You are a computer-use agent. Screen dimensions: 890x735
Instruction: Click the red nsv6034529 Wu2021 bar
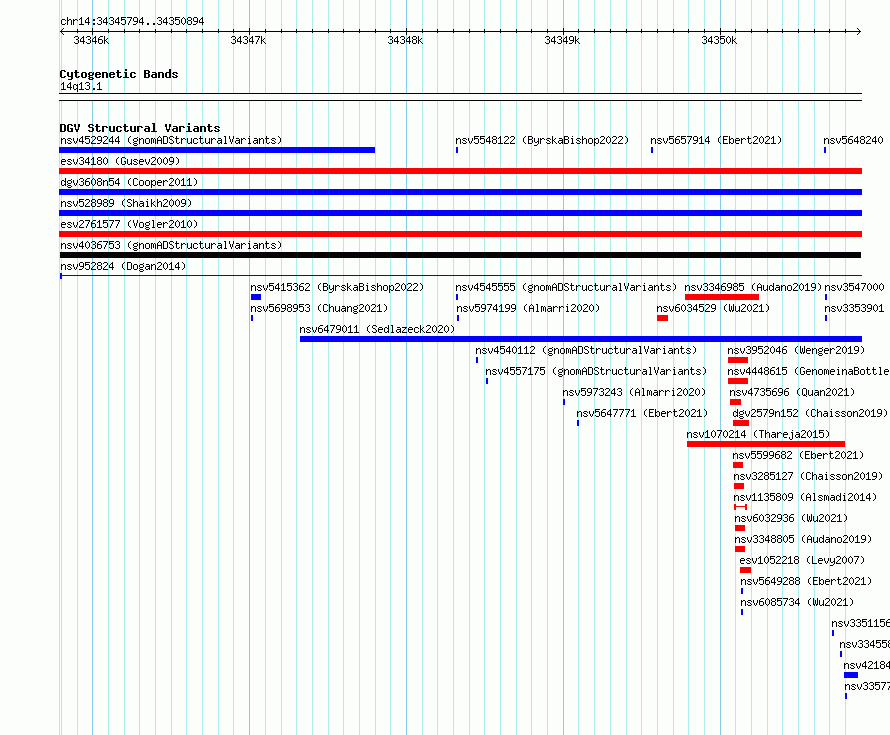click(662, 318)
